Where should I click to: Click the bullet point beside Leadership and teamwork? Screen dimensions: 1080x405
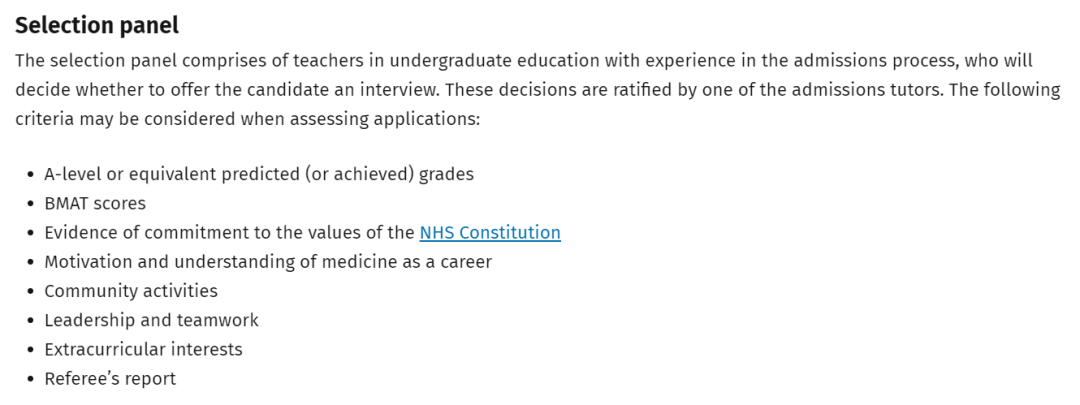(x=30, y=321)
